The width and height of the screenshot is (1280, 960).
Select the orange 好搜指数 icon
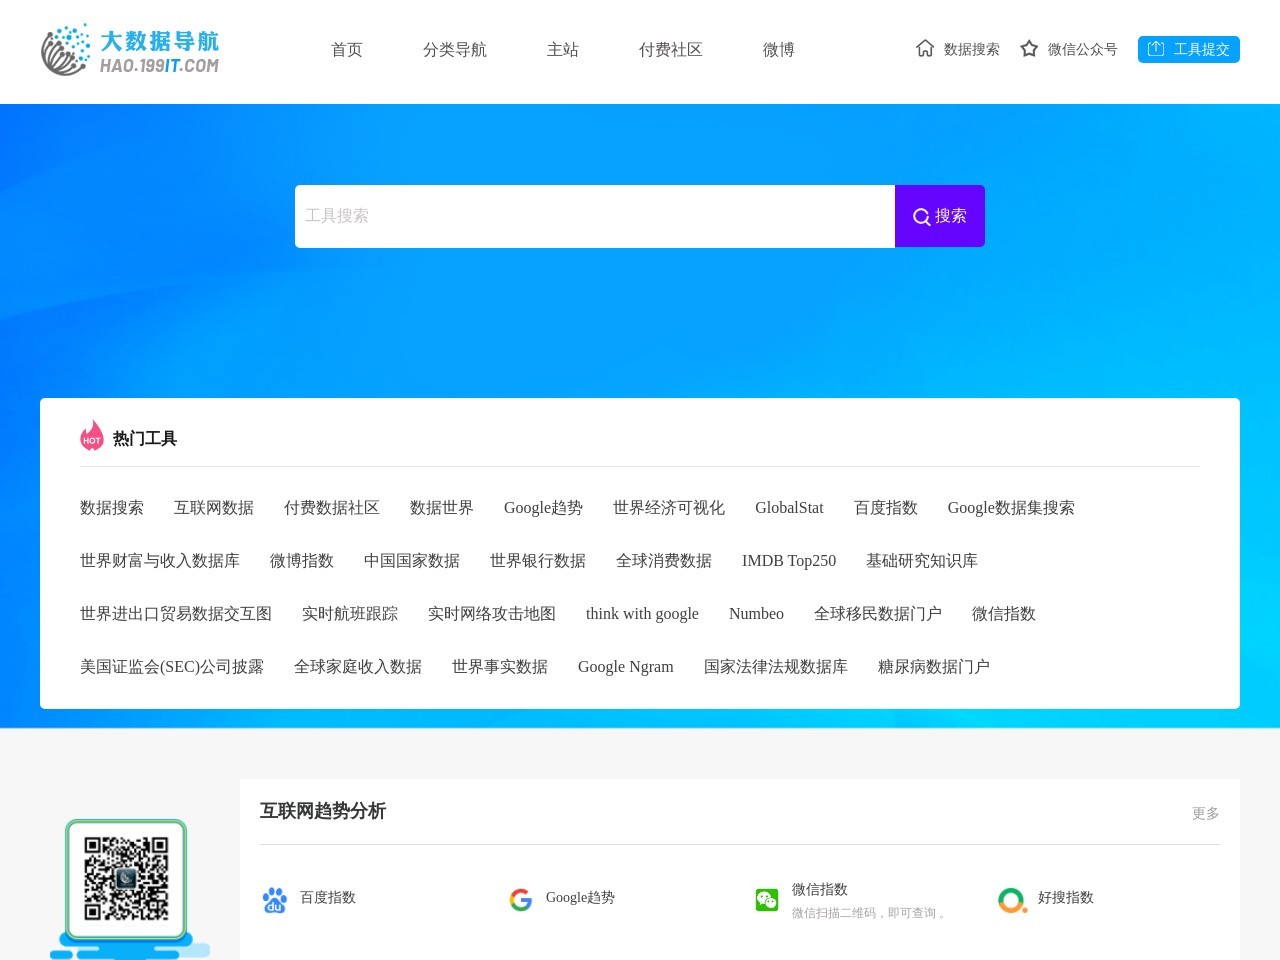[1013, 900]
